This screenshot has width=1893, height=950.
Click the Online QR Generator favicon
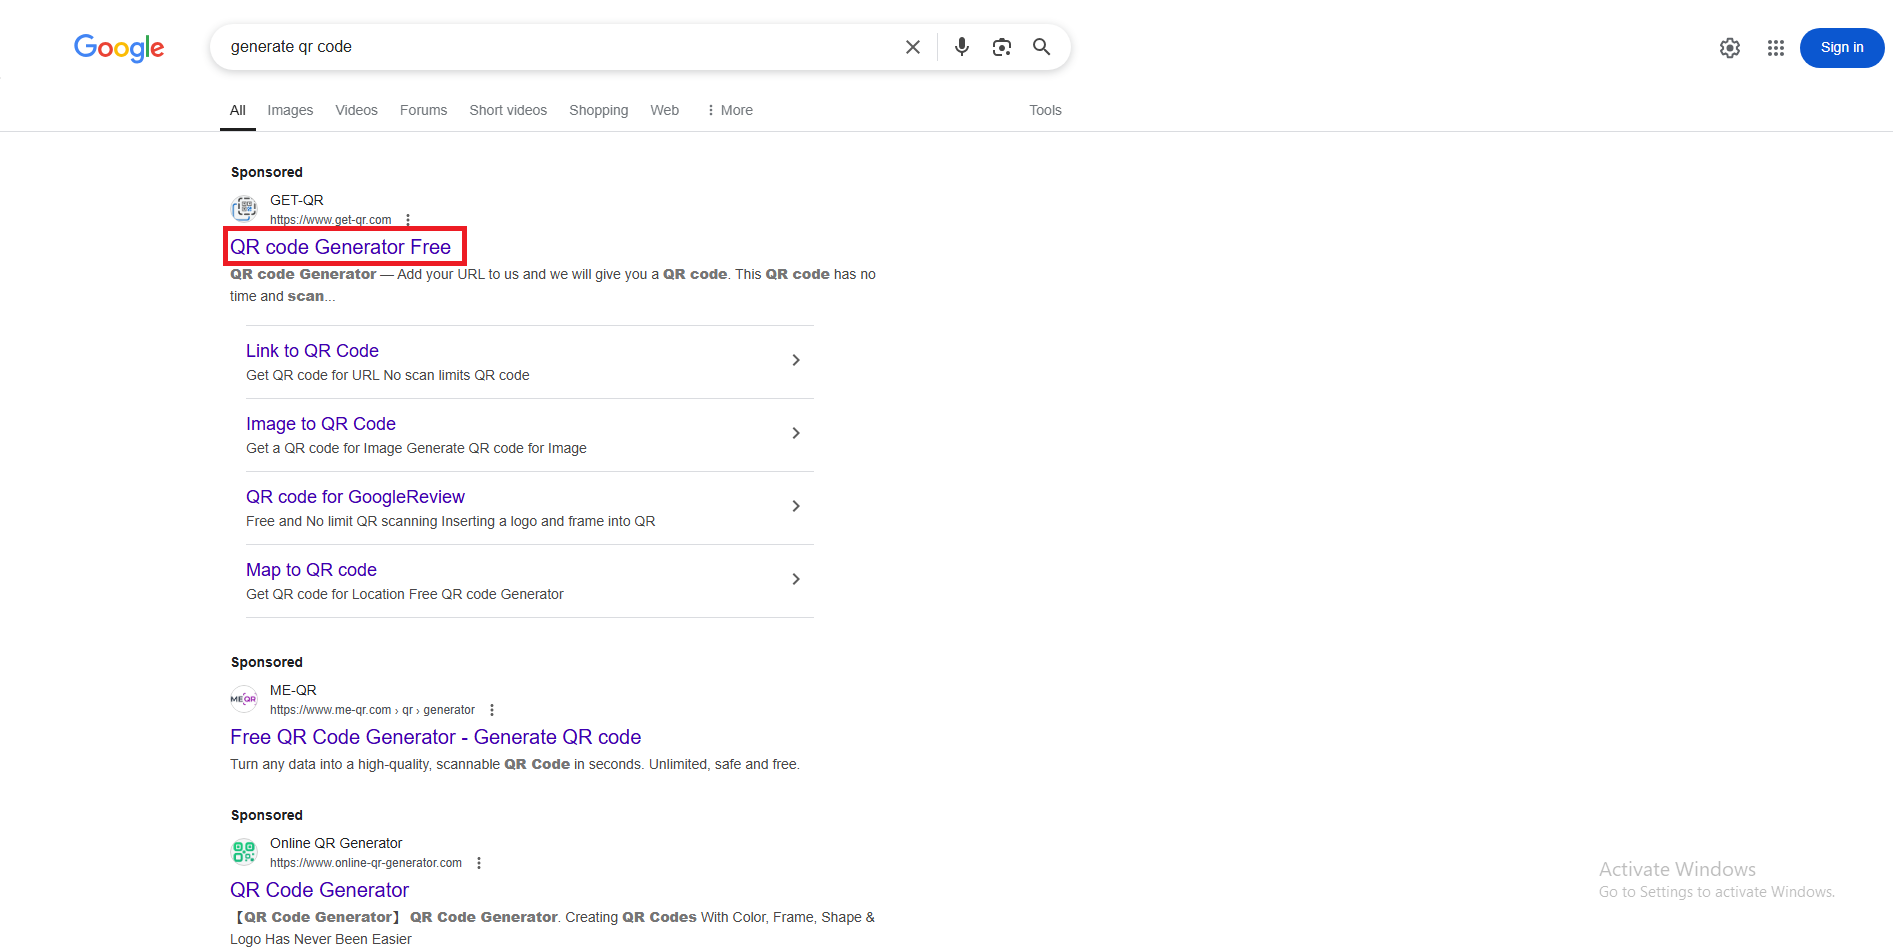pos(244,852)
